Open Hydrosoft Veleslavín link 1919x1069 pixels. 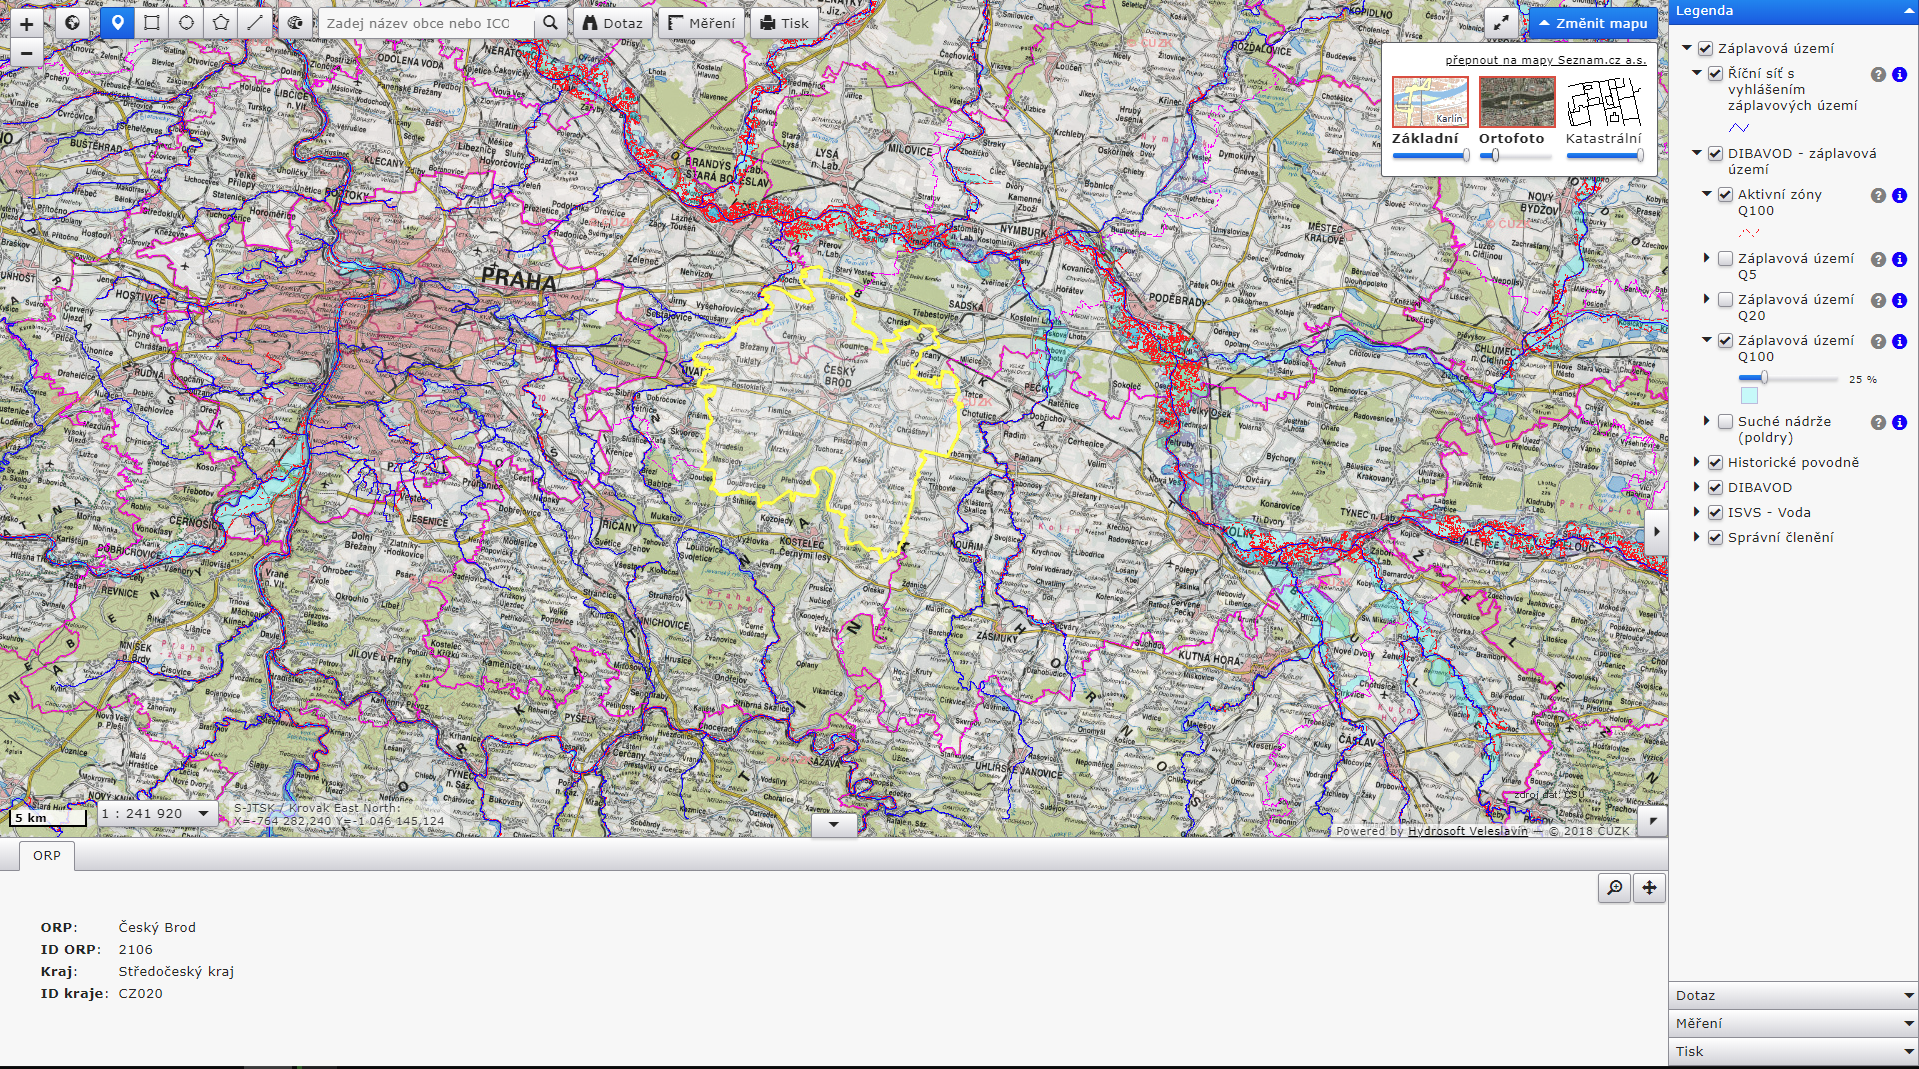coord(1467,831)
